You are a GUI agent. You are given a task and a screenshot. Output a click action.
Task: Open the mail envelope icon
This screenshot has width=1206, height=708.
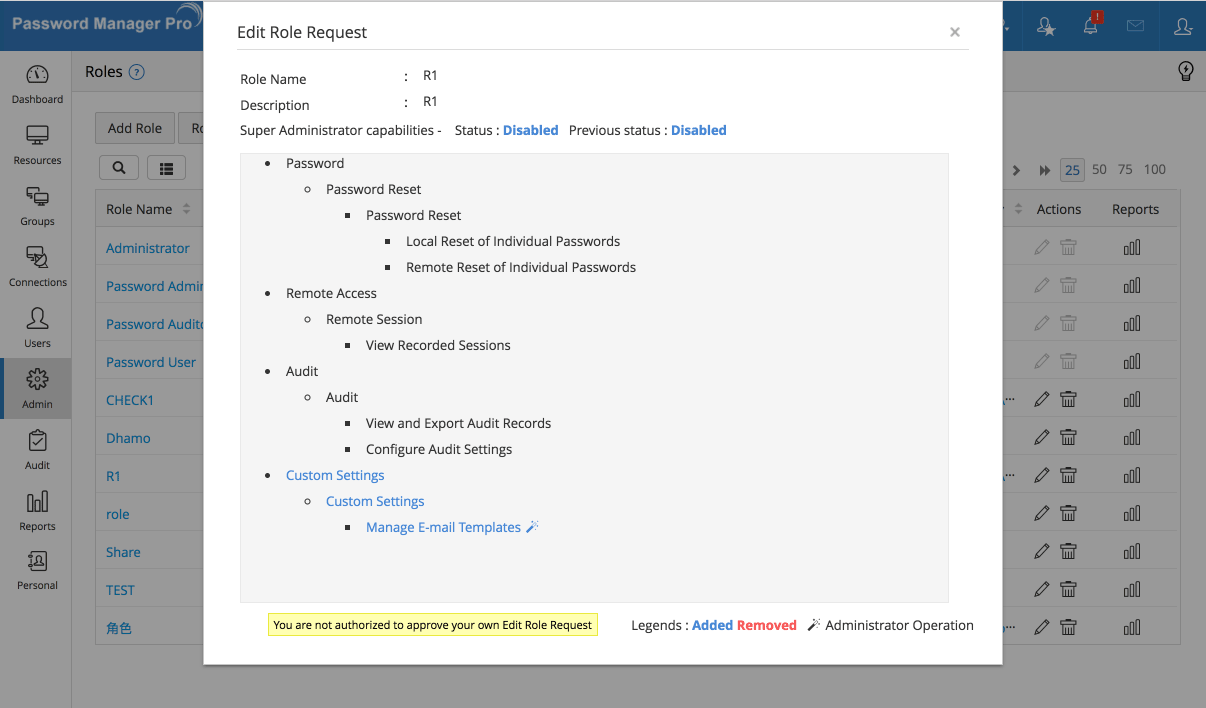1135,26
